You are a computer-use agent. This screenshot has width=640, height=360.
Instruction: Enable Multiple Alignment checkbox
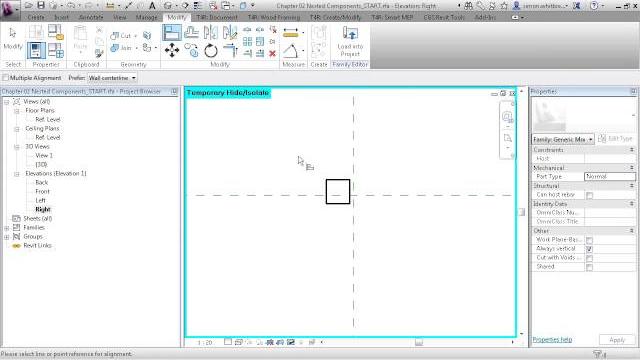pyautogui.click(x=5, y=78)
